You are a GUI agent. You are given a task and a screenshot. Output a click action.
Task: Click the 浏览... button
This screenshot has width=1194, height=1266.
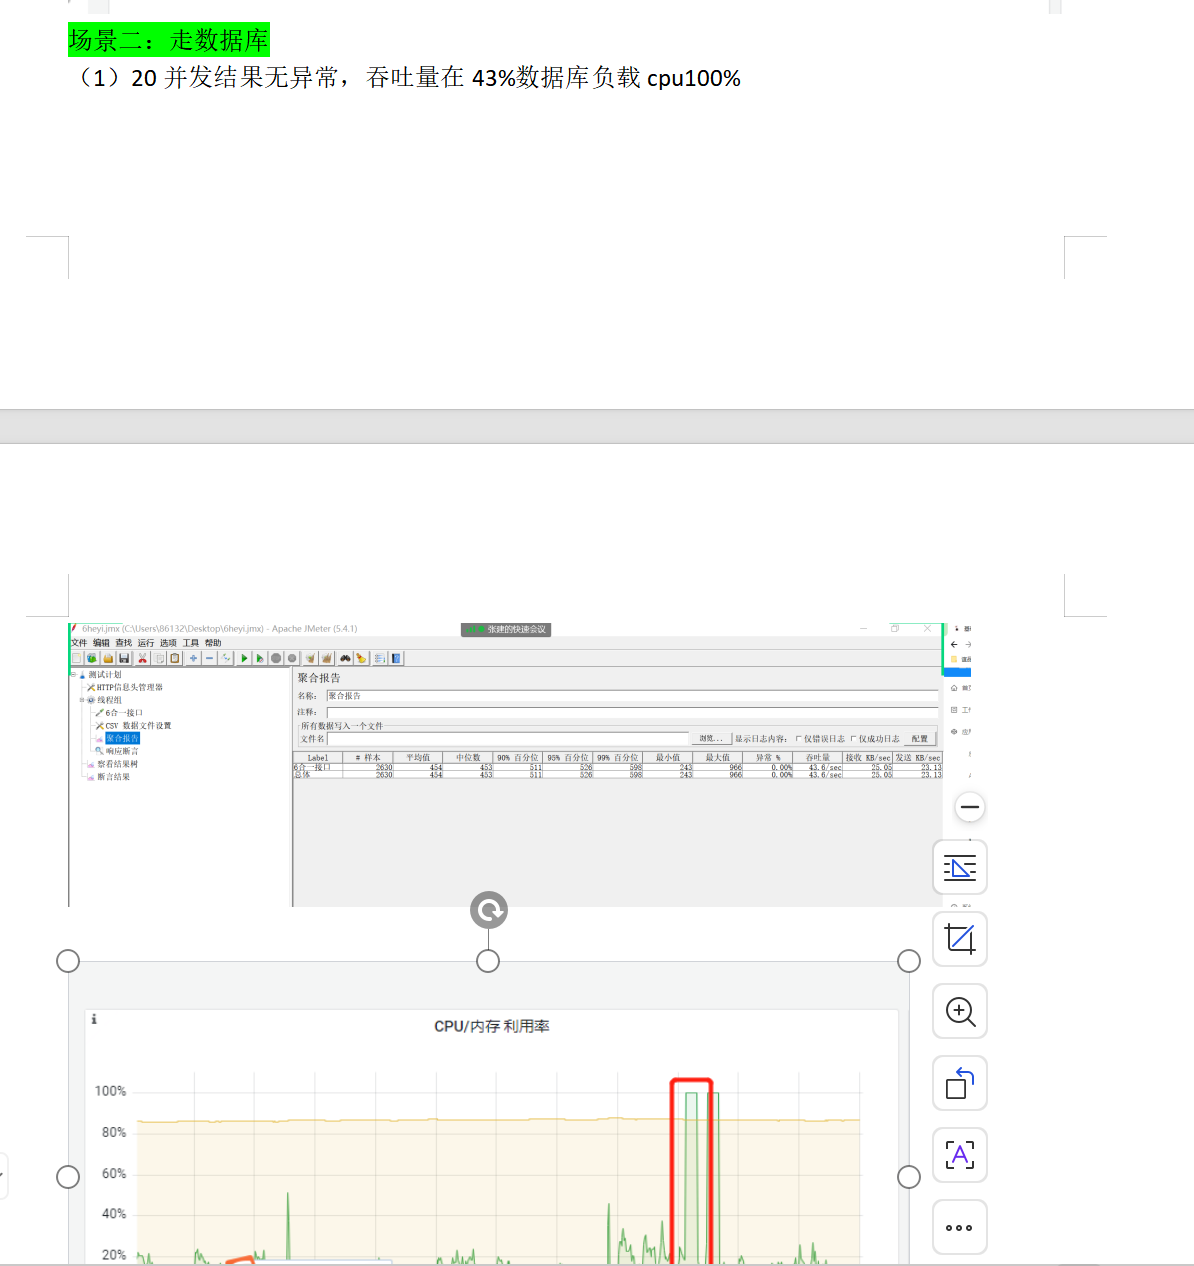pyautogui.click(x=711, y=738)
